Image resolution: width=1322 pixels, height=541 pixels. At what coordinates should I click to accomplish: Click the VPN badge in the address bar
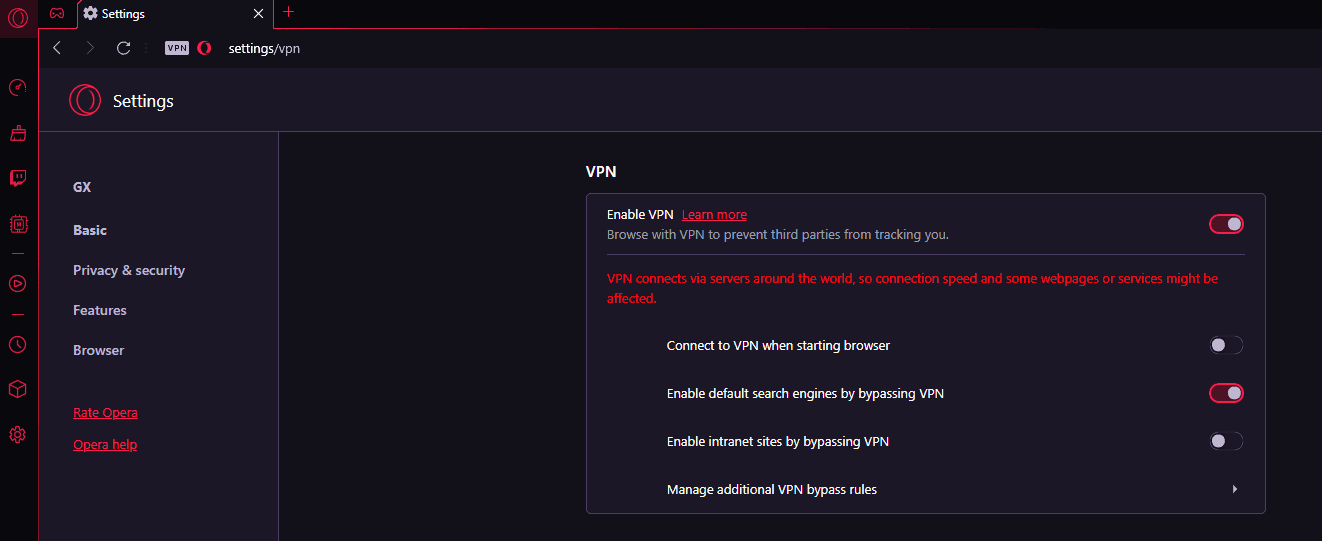click(x=177, y=48)
